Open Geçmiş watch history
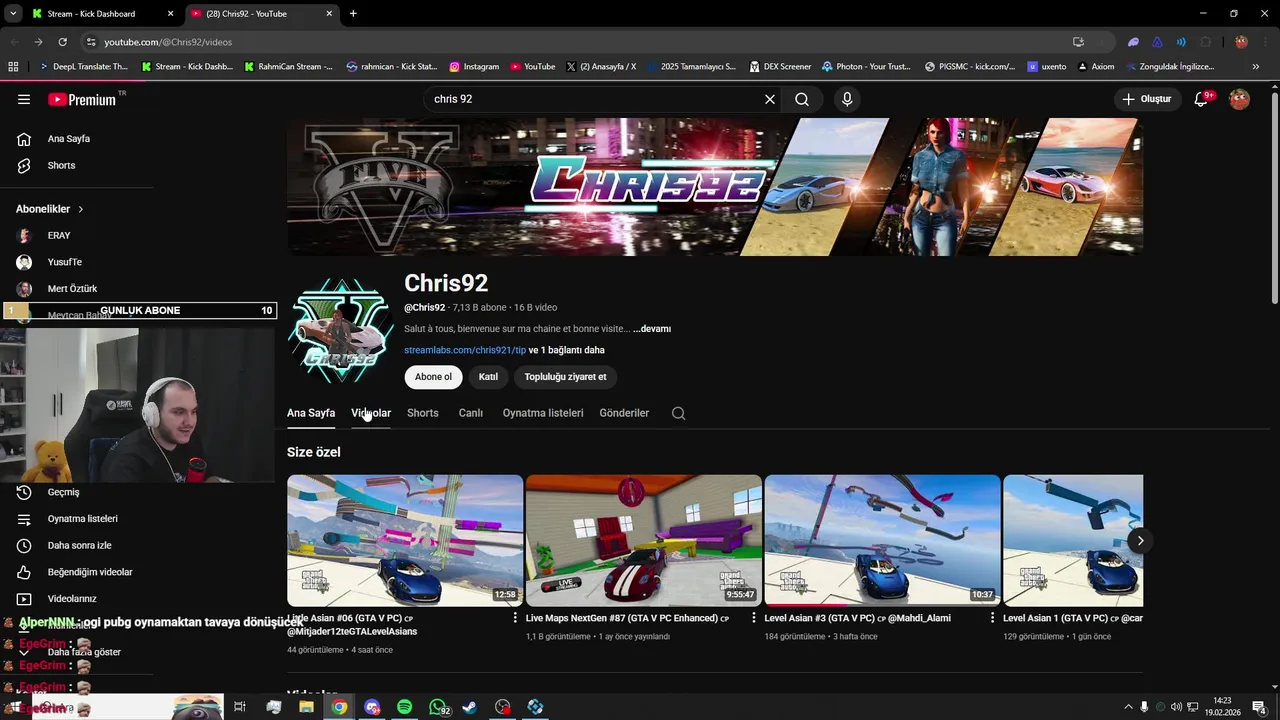This screenshot has width=1280, height=720. [x=63, y=492]
